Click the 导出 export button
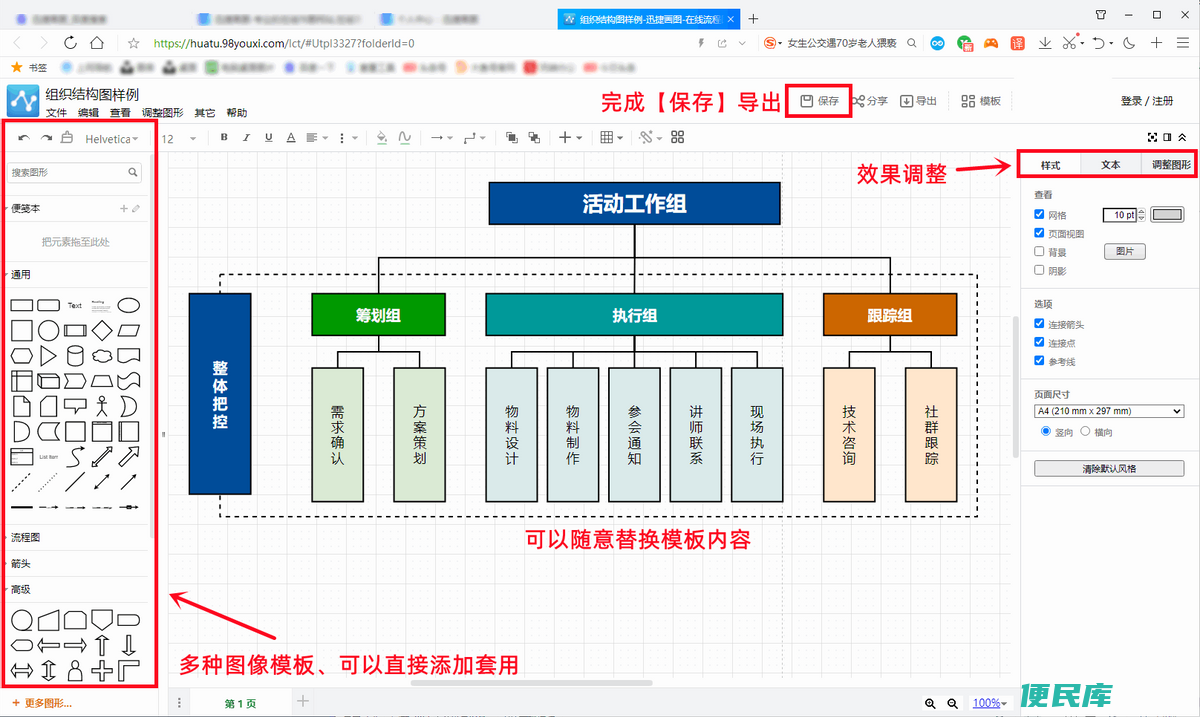 [x=918, y=101]
